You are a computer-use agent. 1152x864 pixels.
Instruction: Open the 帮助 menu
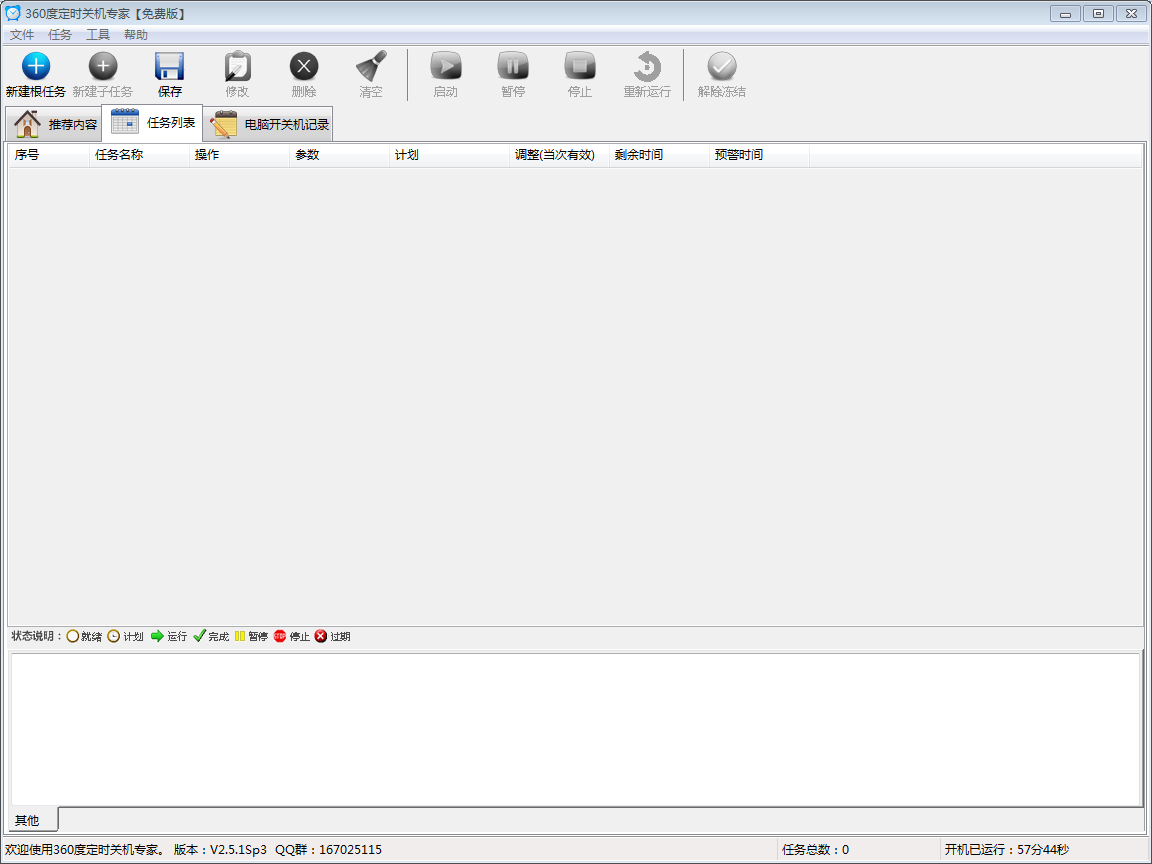pyautogui.click(x=136, y=35)
